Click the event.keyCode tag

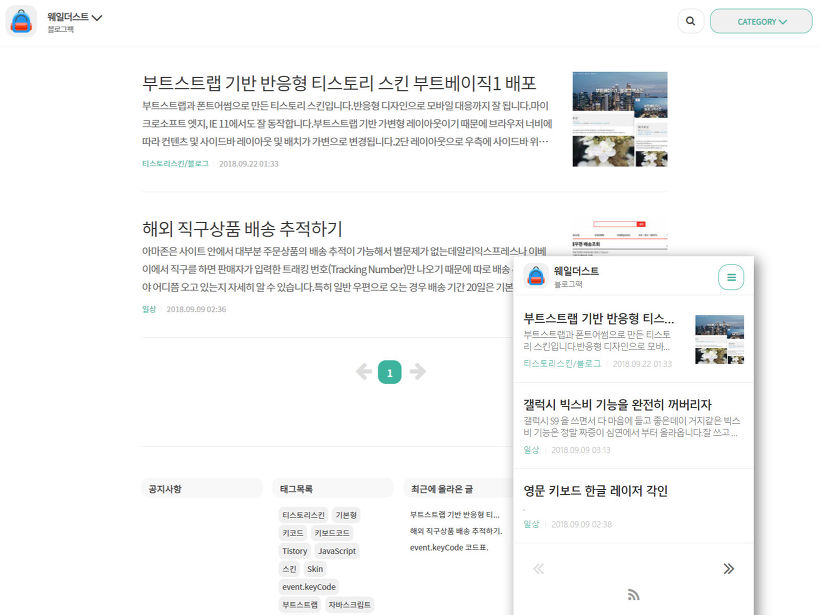tap(309, 587)
